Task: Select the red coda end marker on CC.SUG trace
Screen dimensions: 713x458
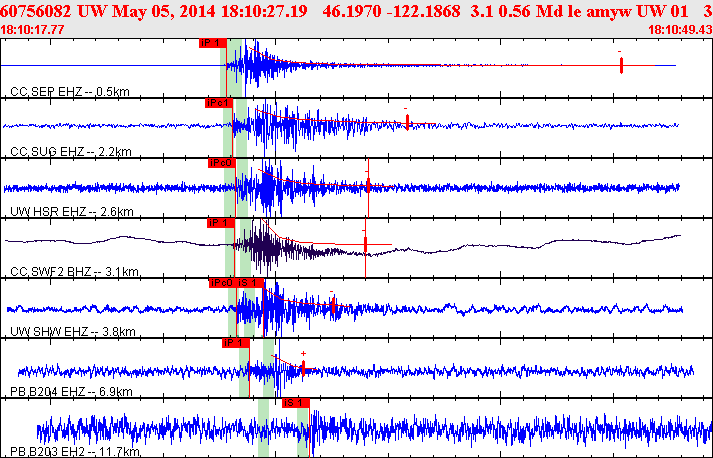Action: coord(407,121)
